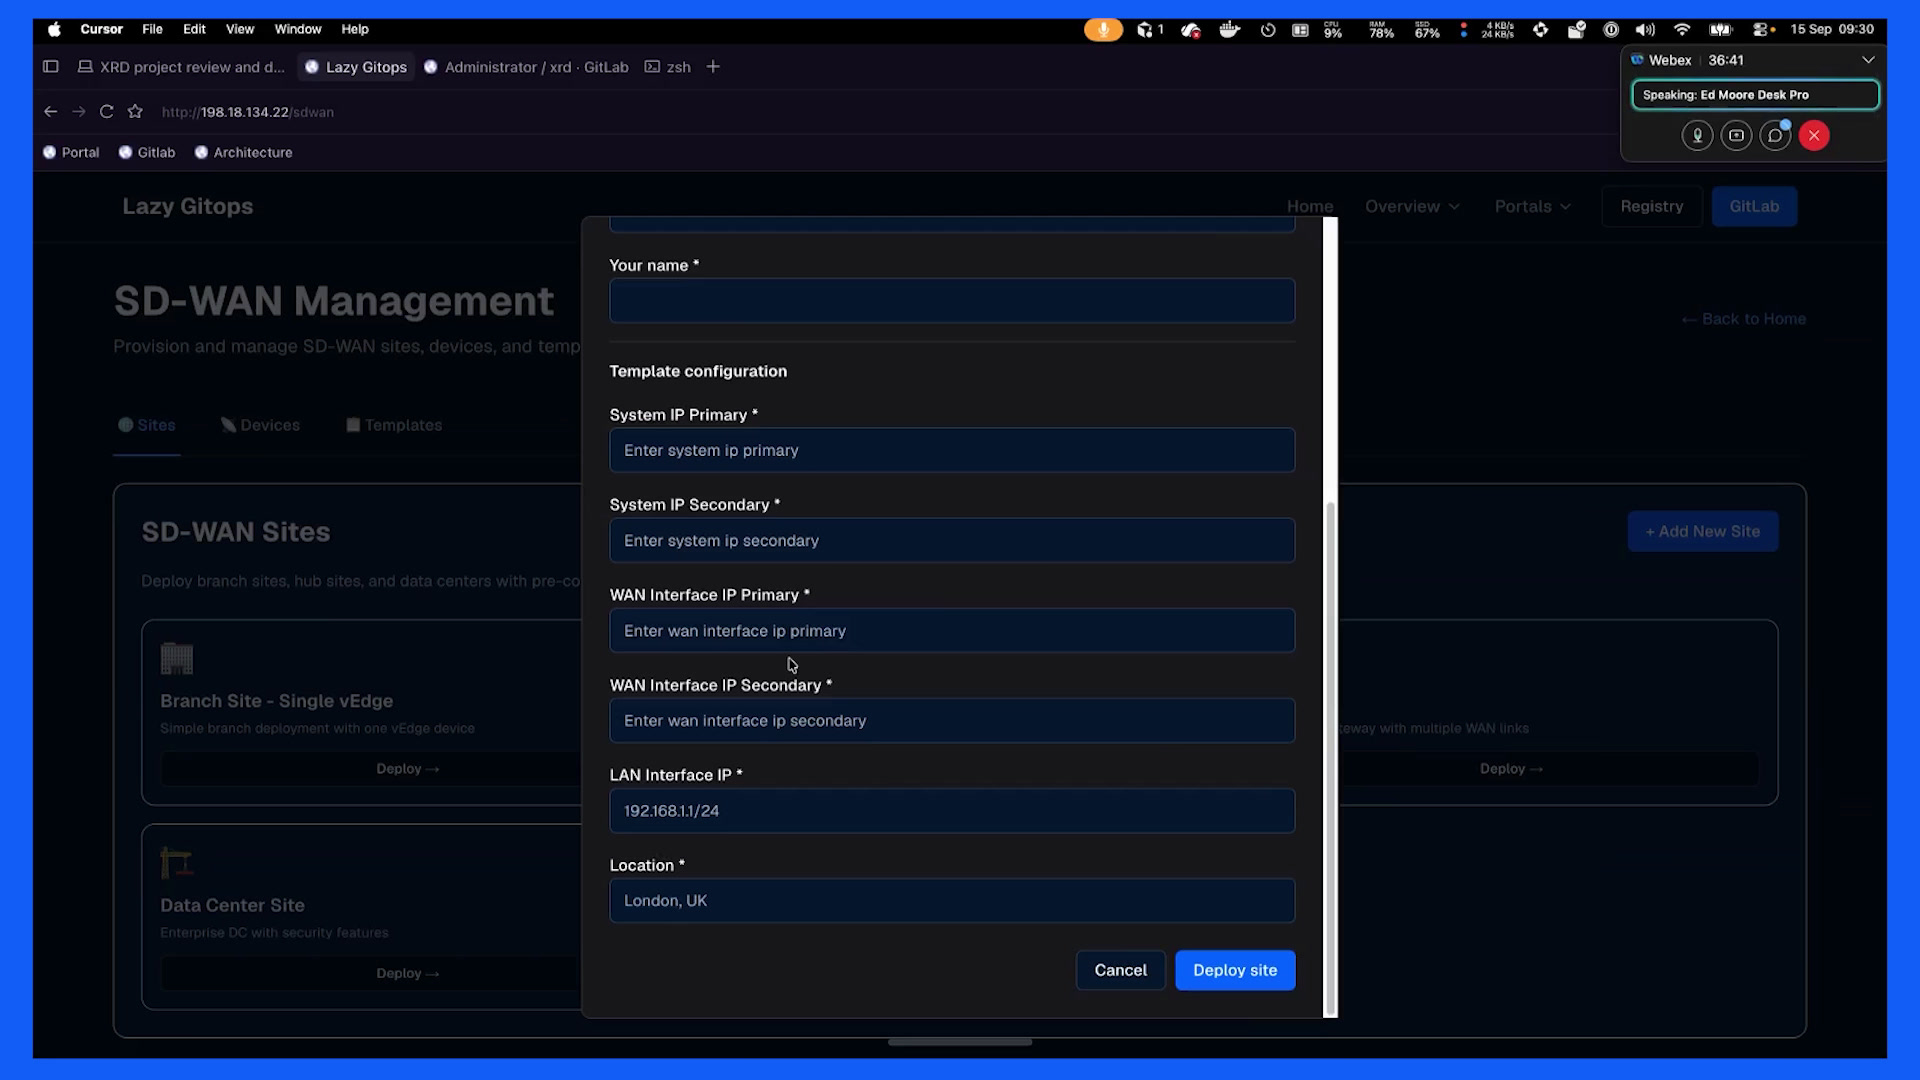Click the orange microphone menu bar icon
This screenshot has width=1920, height=1080.
click(1103, 30)
